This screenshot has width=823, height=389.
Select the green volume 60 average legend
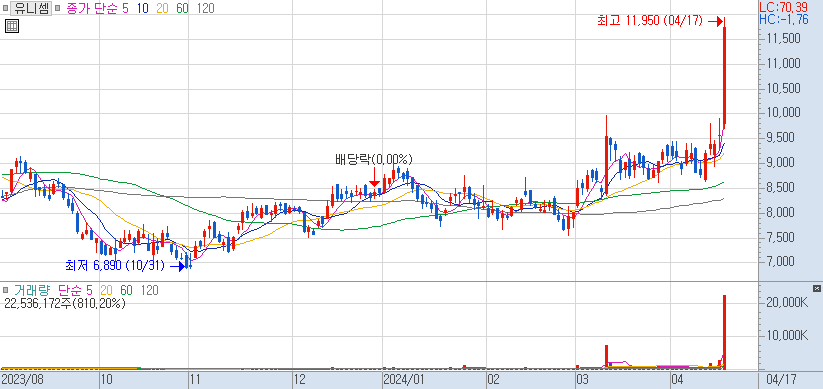pyautogui.click(x=126, y=290)
